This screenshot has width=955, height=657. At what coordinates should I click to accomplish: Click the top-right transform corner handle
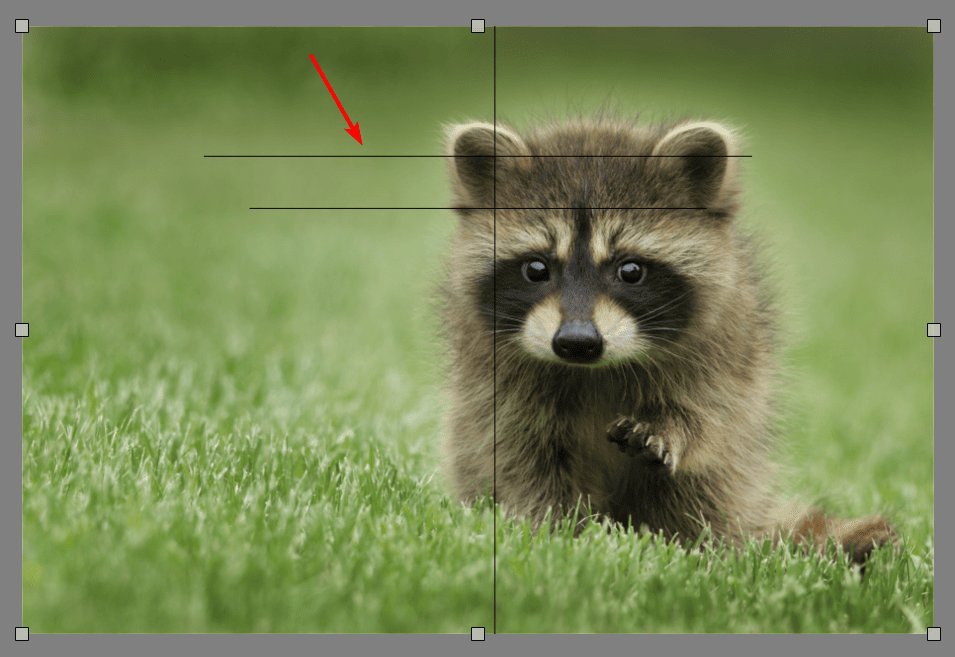click(x=933, y=26)
